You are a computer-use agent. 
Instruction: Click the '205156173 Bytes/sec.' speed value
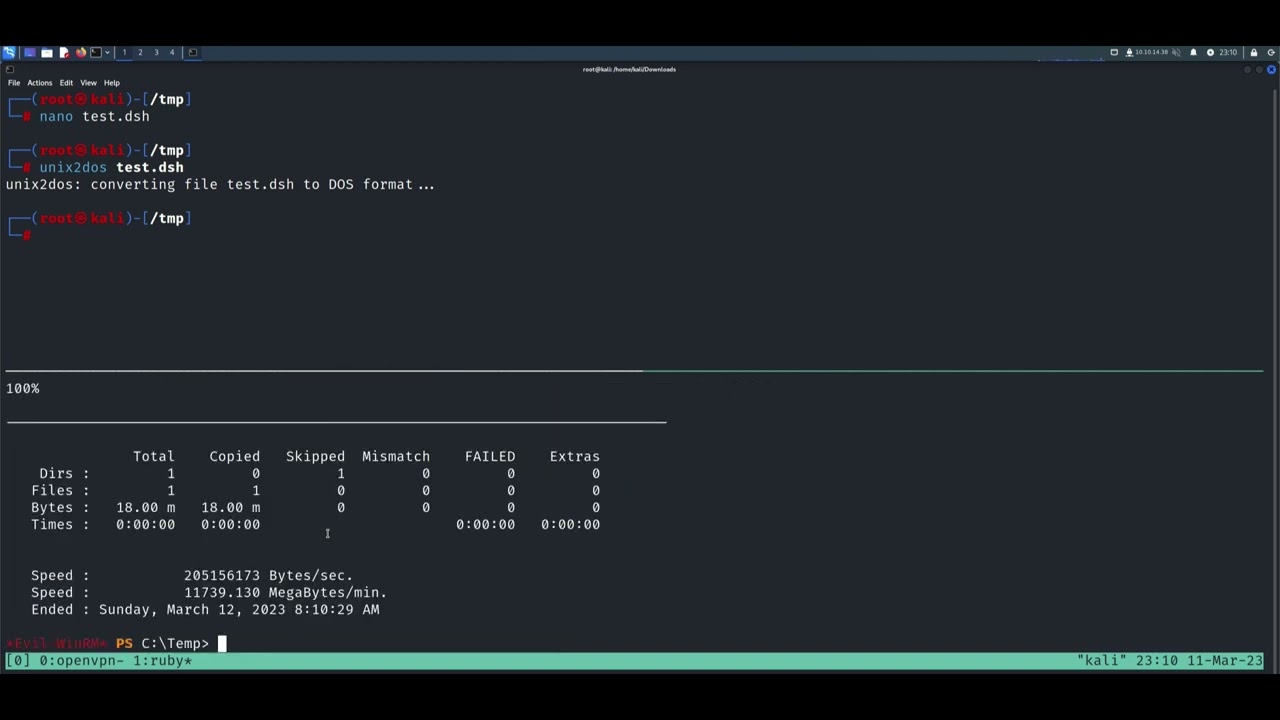(x=268, y=575)
